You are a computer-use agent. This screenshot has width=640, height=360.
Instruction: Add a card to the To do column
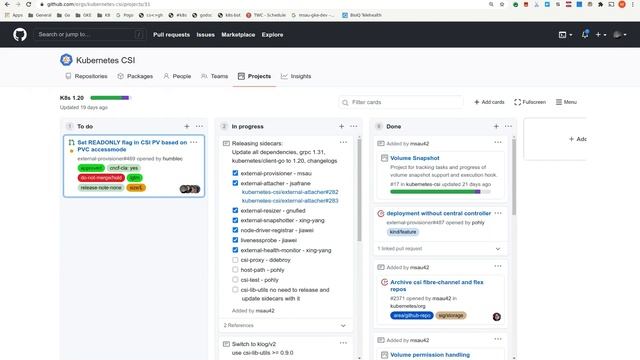[187, 127]
